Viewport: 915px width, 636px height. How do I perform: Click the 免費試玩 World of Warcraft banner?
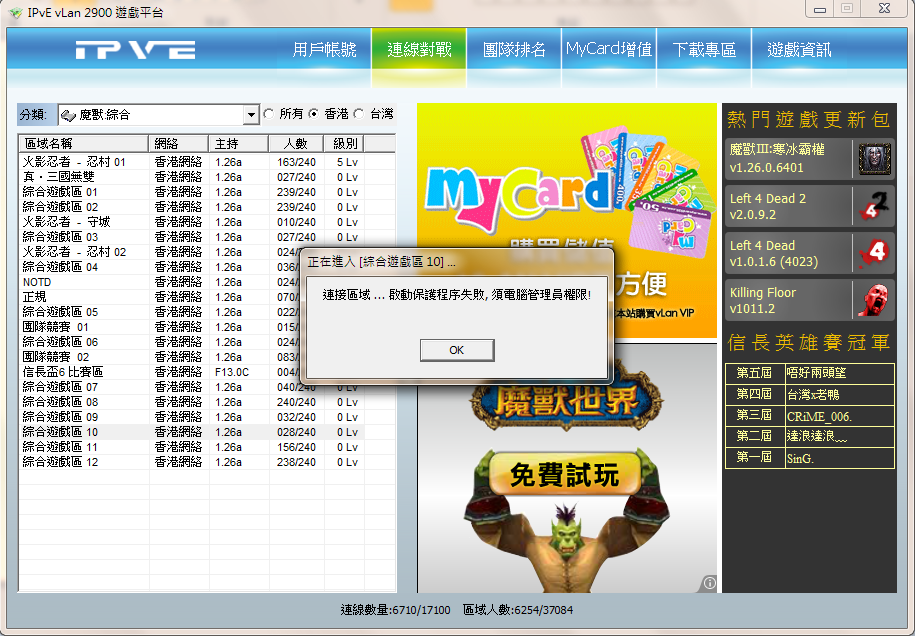567,470
